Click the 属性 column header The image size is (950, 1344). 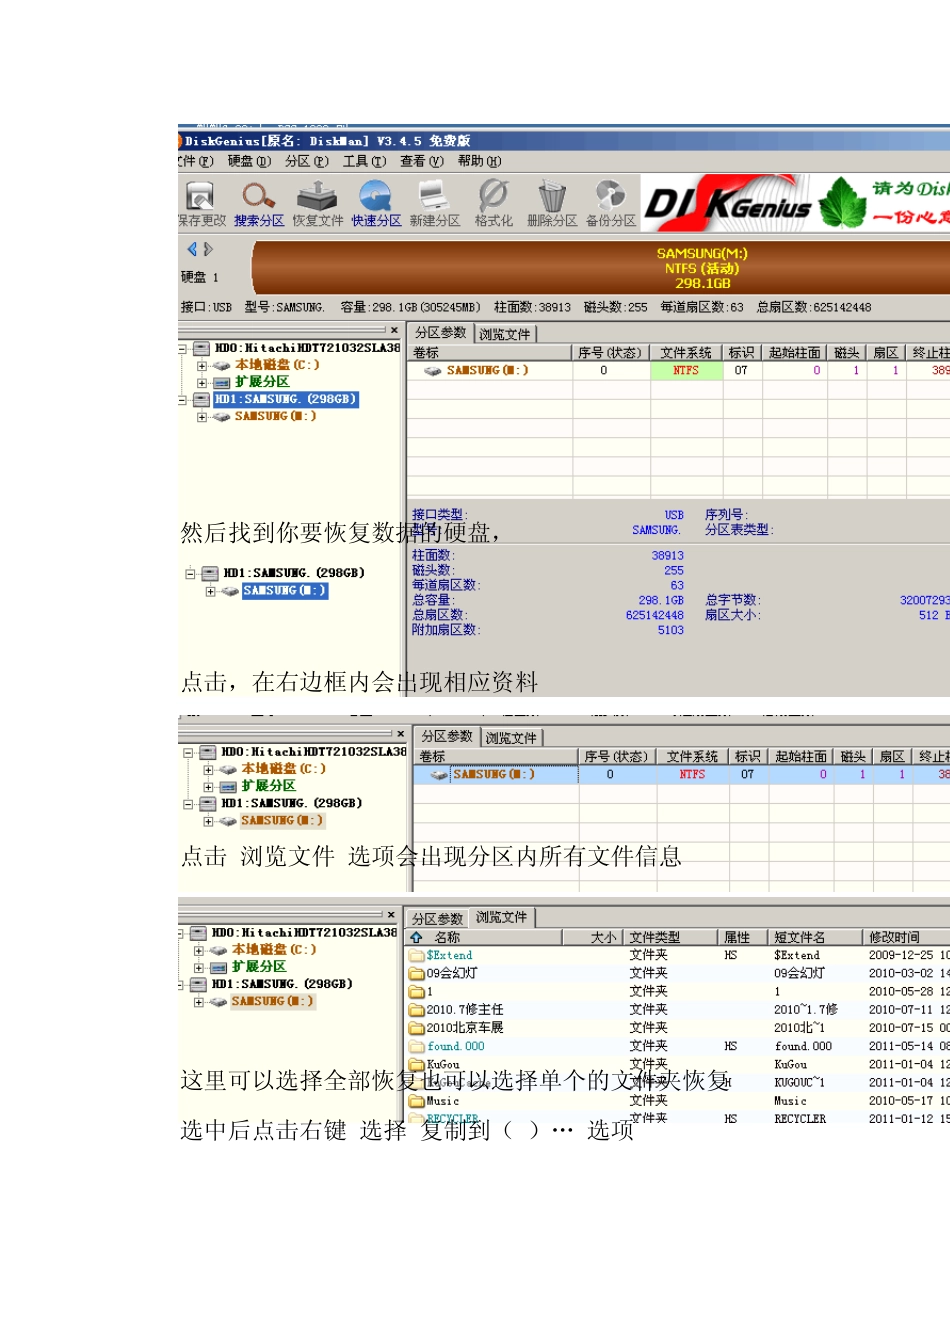point(744,937)
